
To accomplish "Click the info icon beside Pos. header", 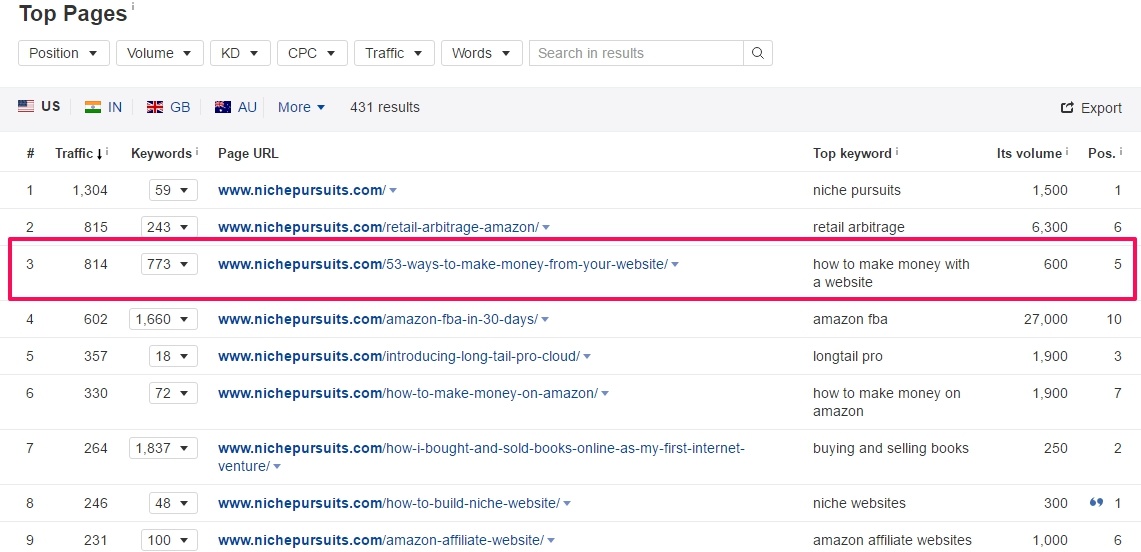I will click(1121, 151).
